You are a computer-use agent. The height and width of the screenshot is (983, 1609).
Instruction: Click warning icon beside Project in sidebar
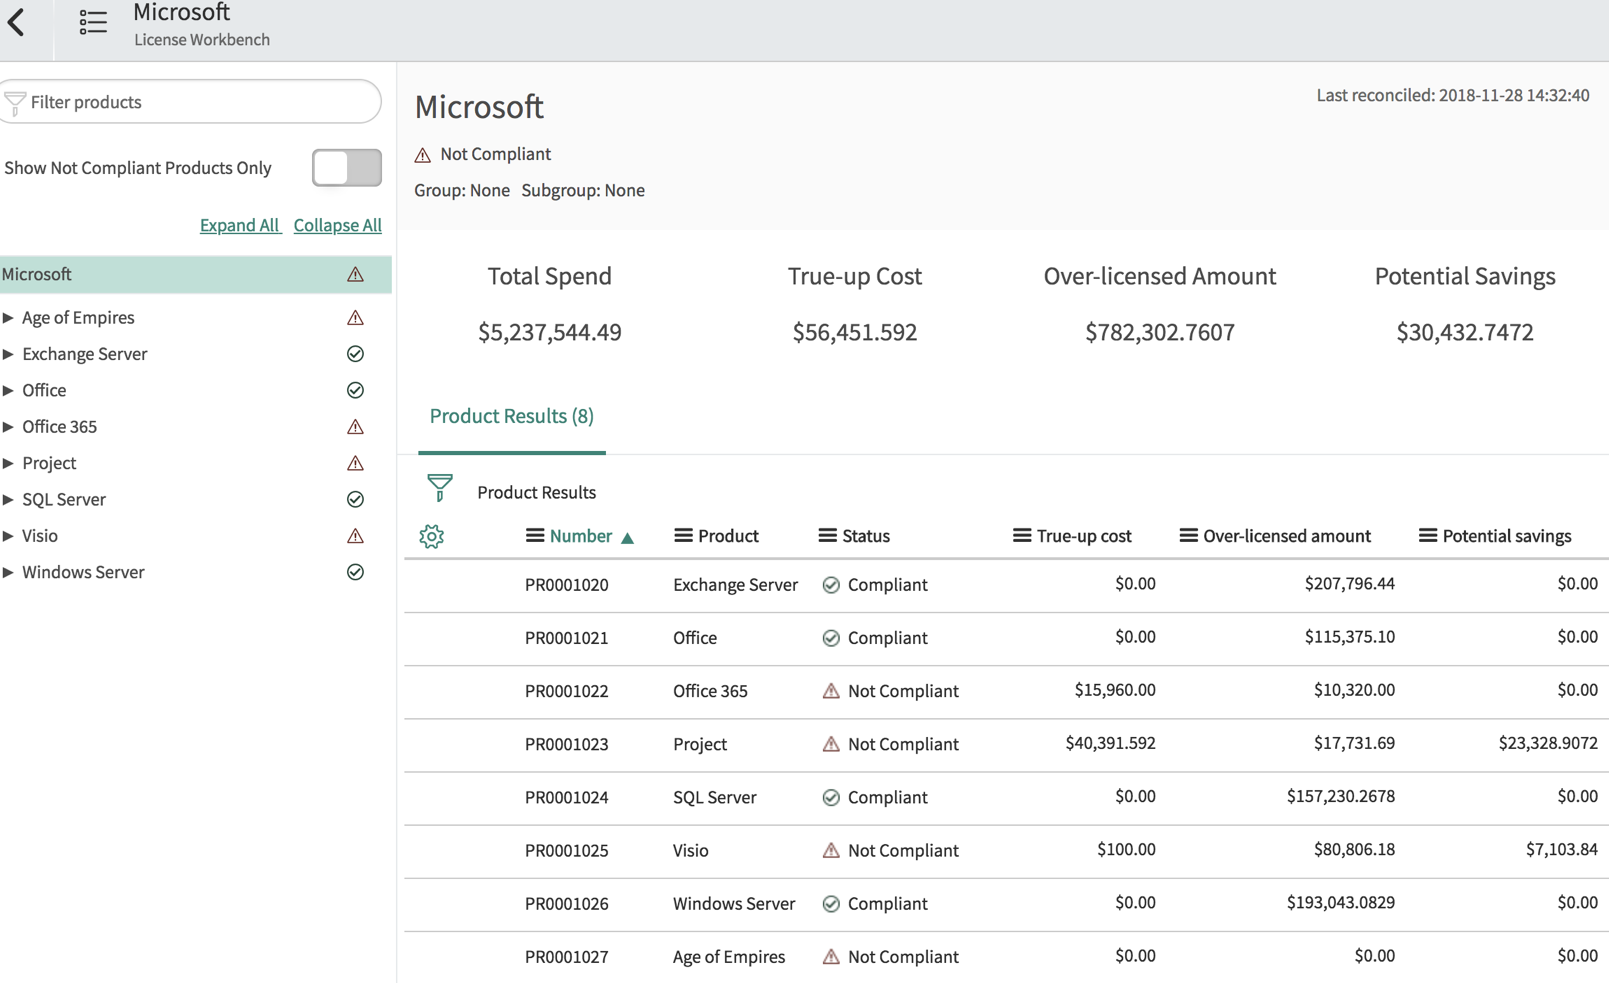tap(355, 463)
